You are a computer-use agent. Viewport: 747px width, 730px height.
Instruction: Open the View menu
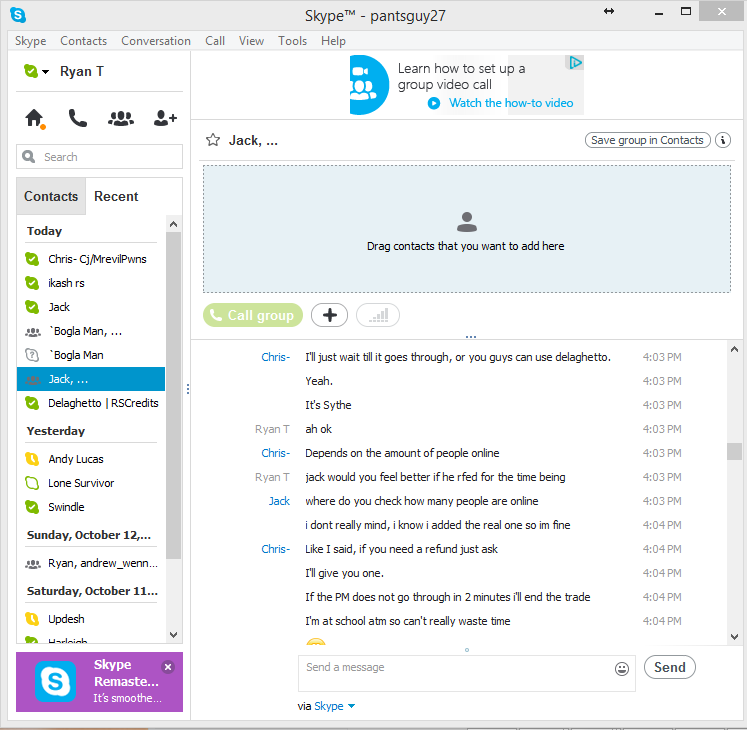(x=251, y=41)
